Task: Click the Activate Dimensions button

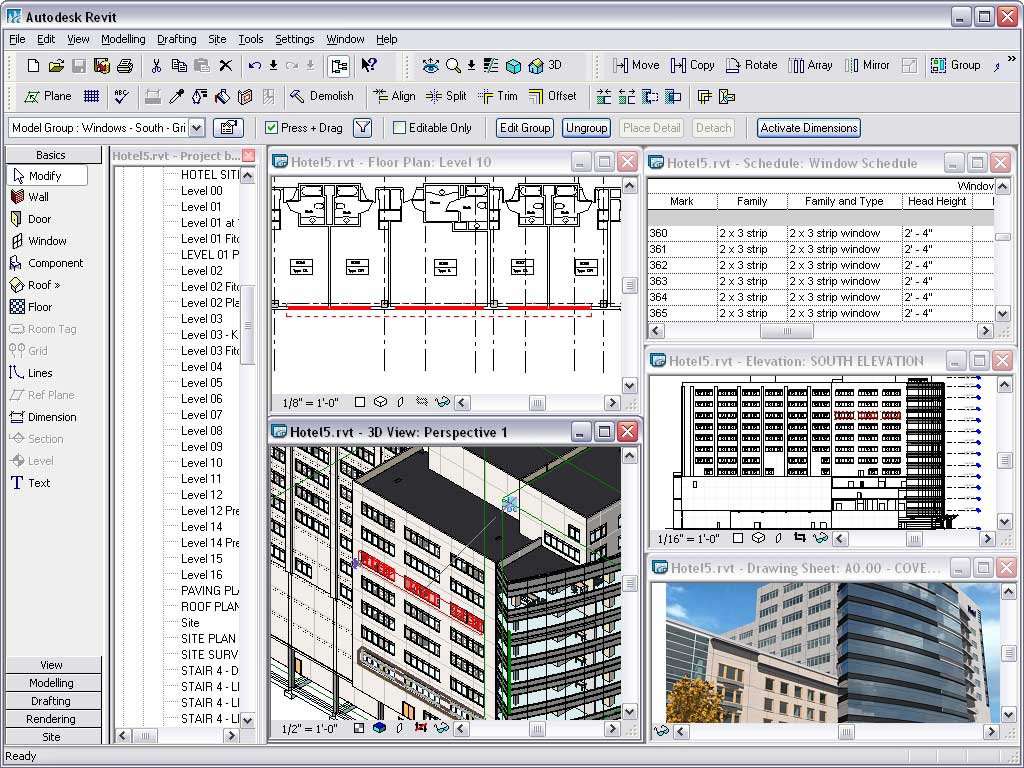Action: (809, 128)
